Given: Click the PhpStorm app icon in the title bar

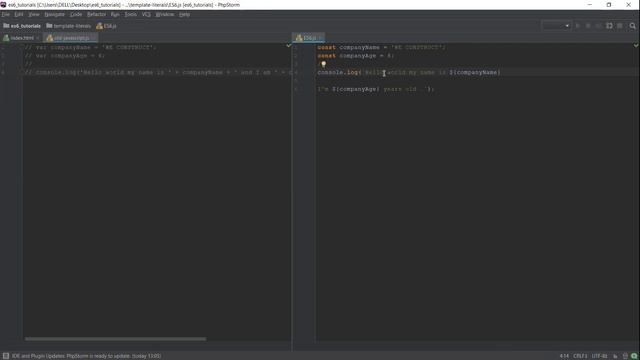Looking at the screenshot, I should tap(4, 4).
